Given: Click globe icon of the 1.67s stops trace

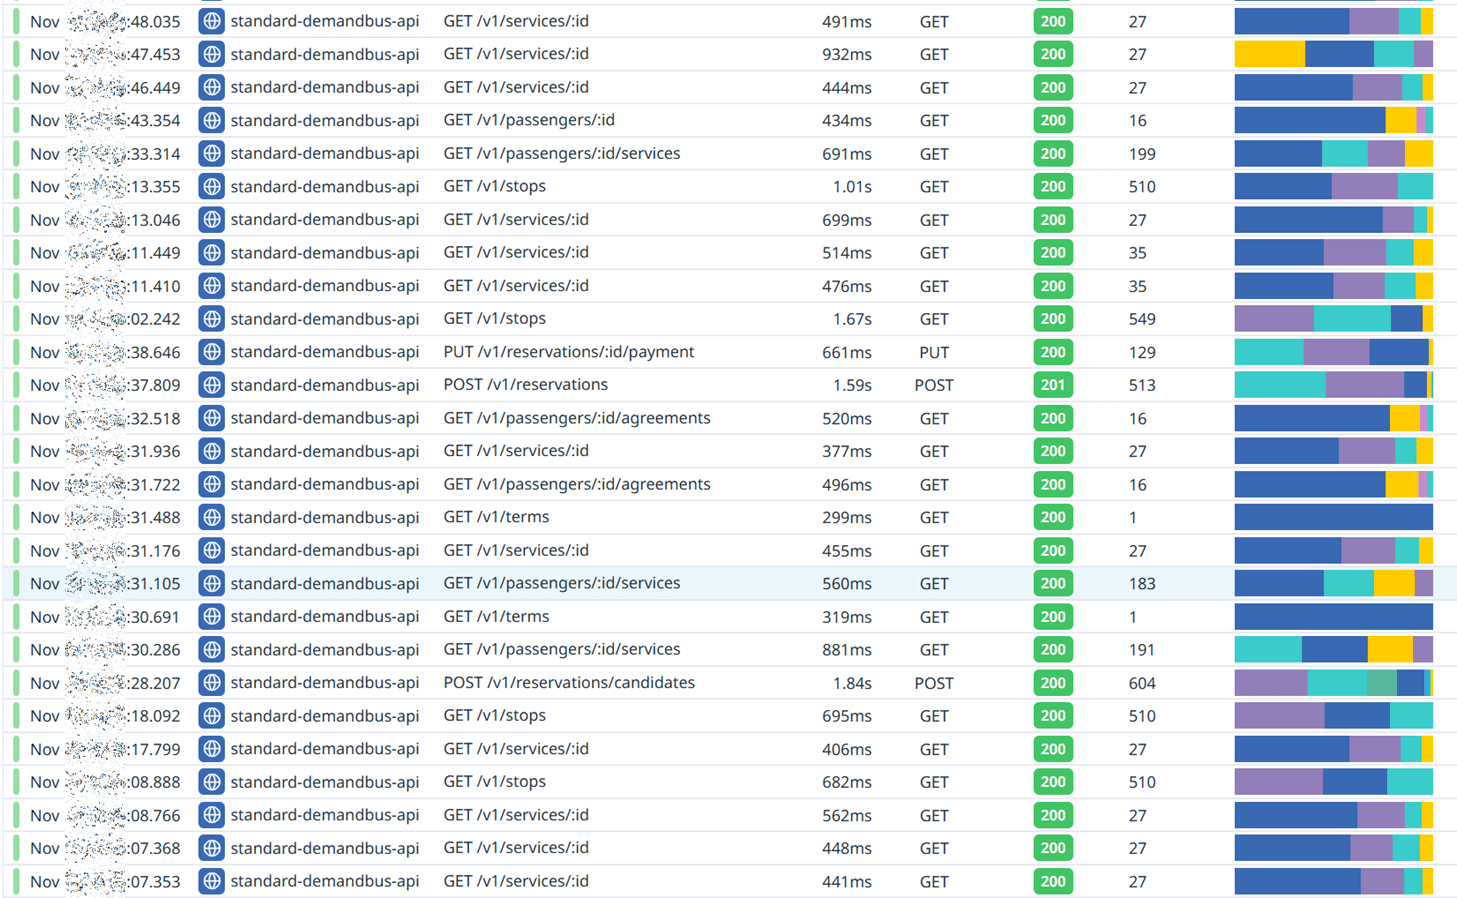Looking at the screenshot, I should 211,319.
